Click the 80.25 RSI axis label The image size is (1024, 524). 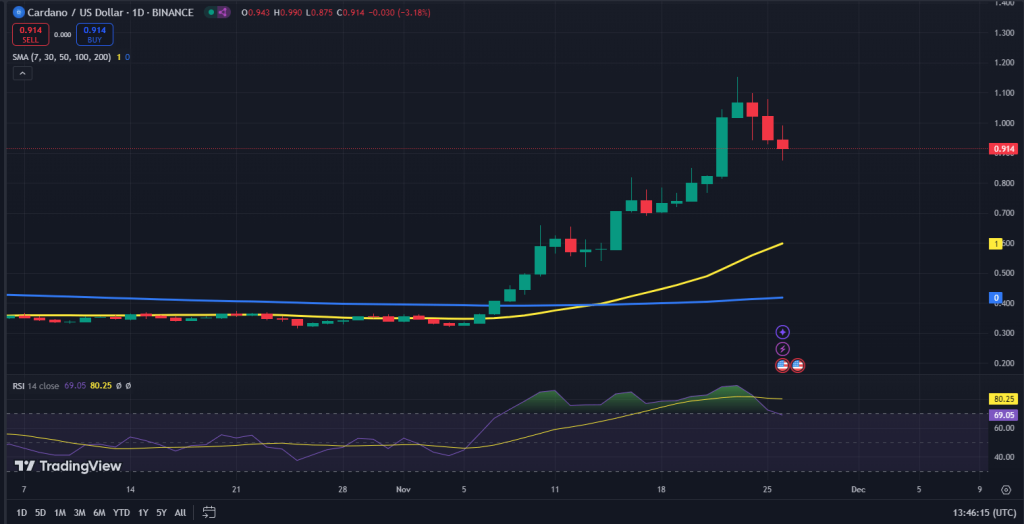point(1004,399)
